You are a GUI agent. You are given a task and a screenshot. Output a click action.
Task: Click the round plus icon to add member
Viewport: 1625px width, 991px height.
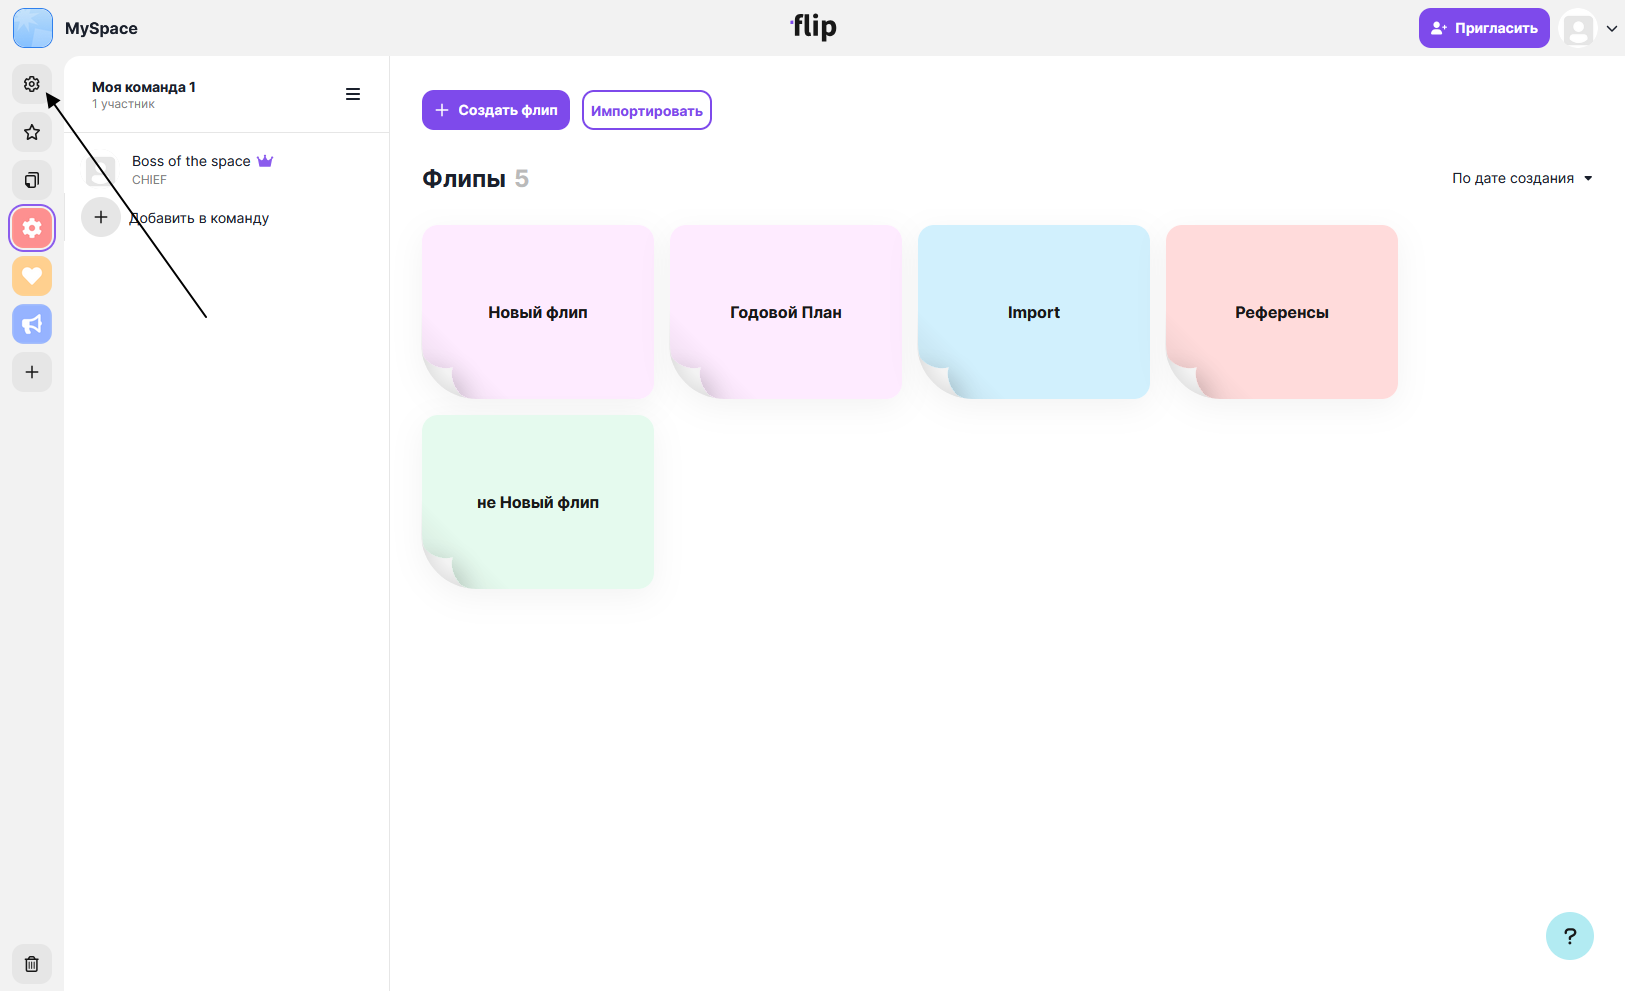click(x=101, y=217)
